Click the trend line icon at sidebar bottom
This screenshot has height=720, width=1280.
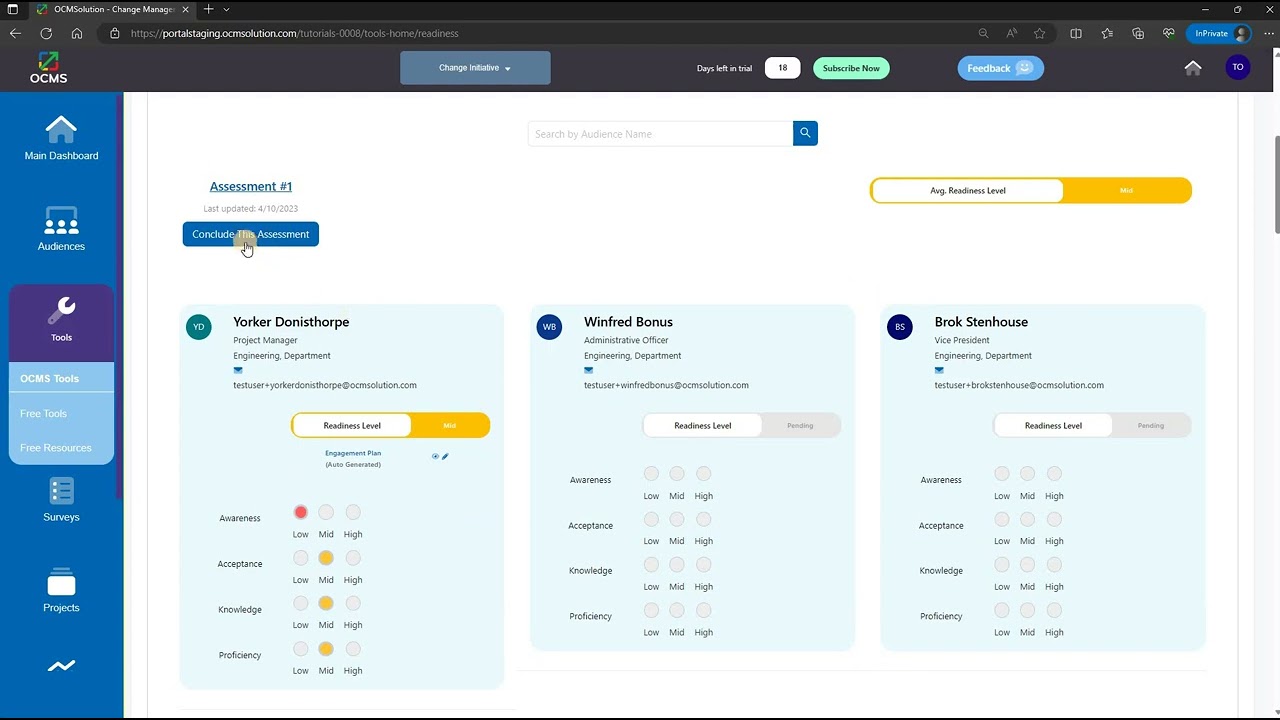click(x=61, y=666)
